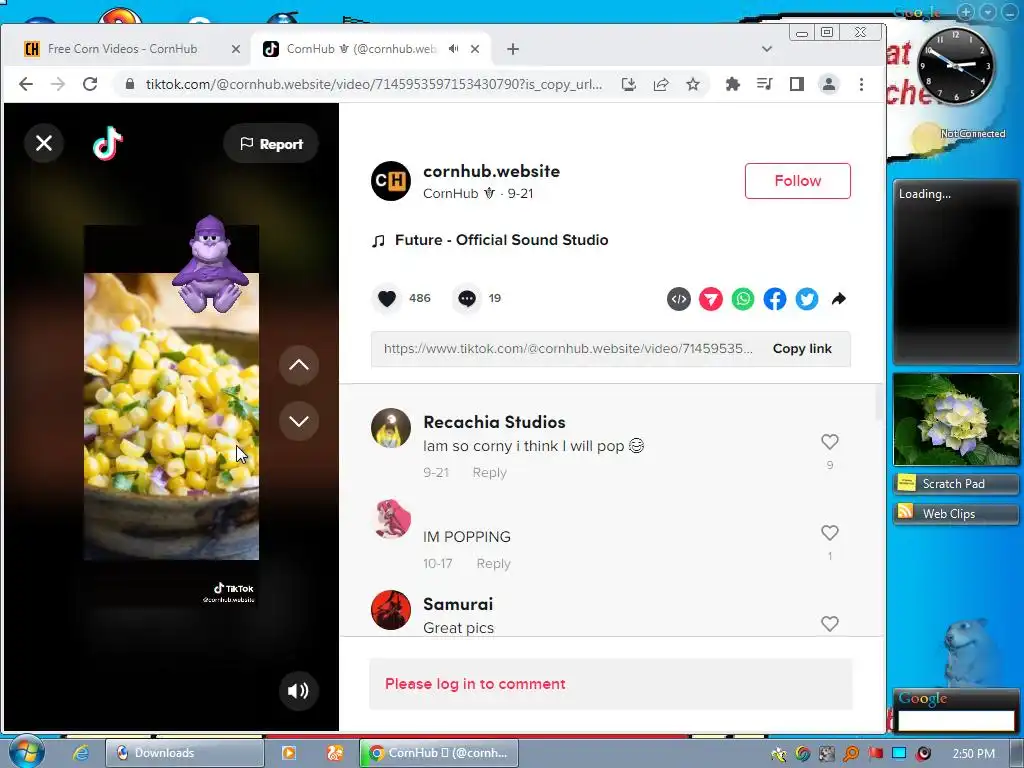Share the video to WhatsApp
The width and height of the screenshot is (1024, 768).
point(743,299)
